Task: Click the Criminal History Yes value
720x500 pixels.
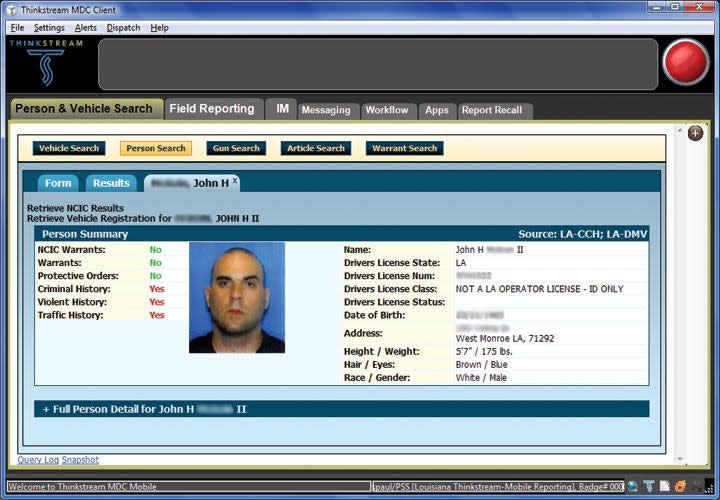Action: [x=157, y=289]
